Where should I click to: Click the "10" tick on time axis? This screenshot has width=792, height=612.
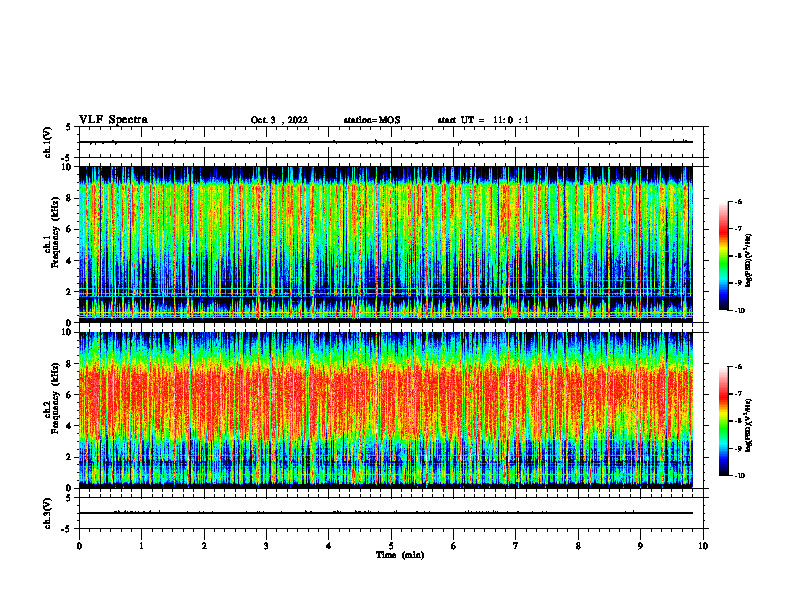coord(703,546)
